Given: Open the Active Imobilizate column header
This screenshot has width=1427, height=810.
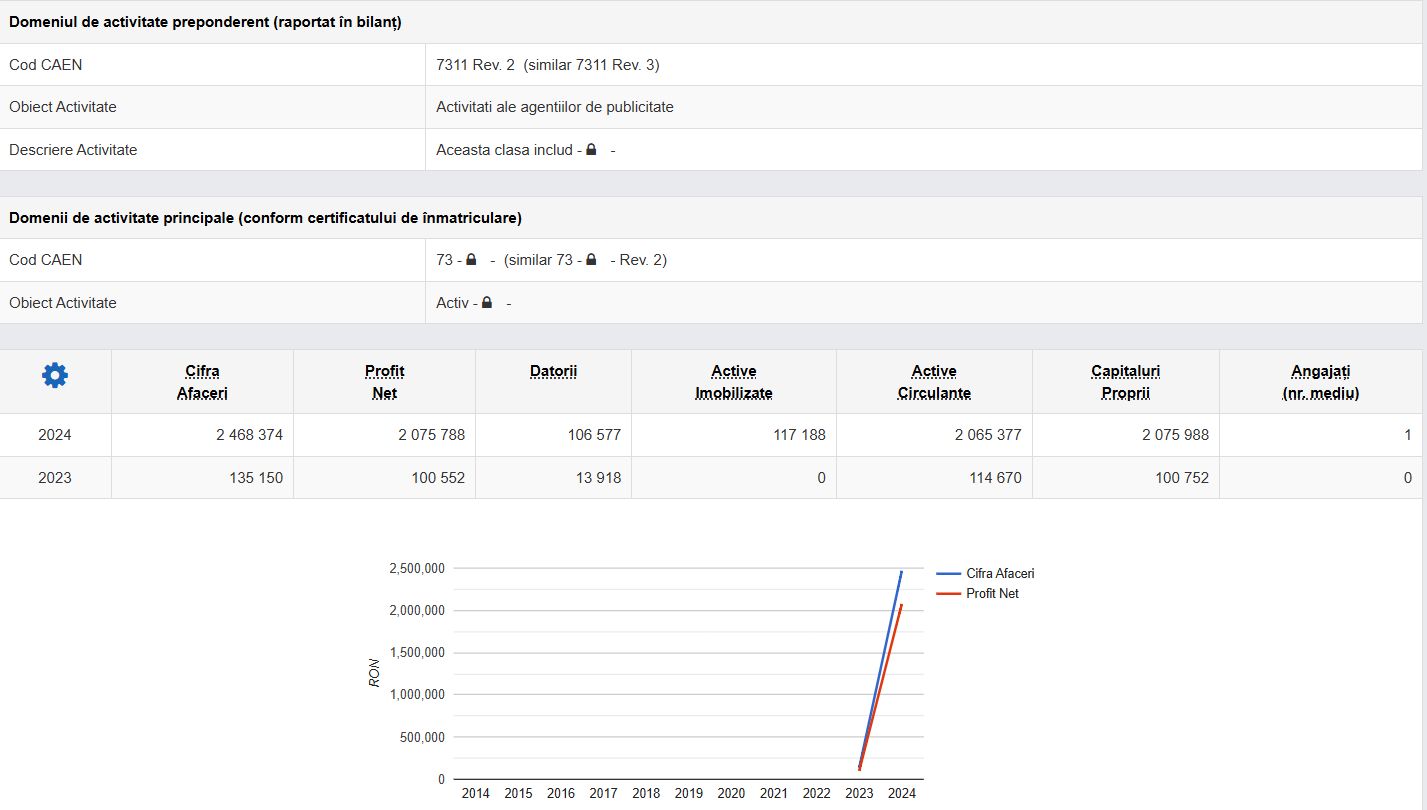Looking at the screenshot, I should click(x=733, y=382).
